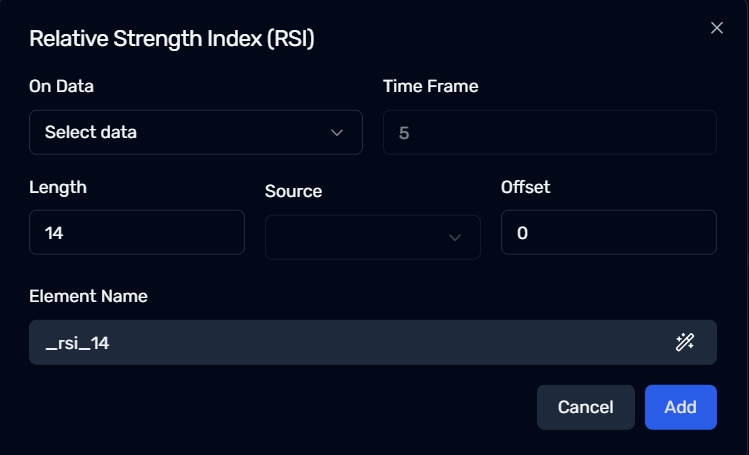Place the cursor on the "_rsi_14" text
The width and height of the screenshot is (749, 455).
point(77,343)
